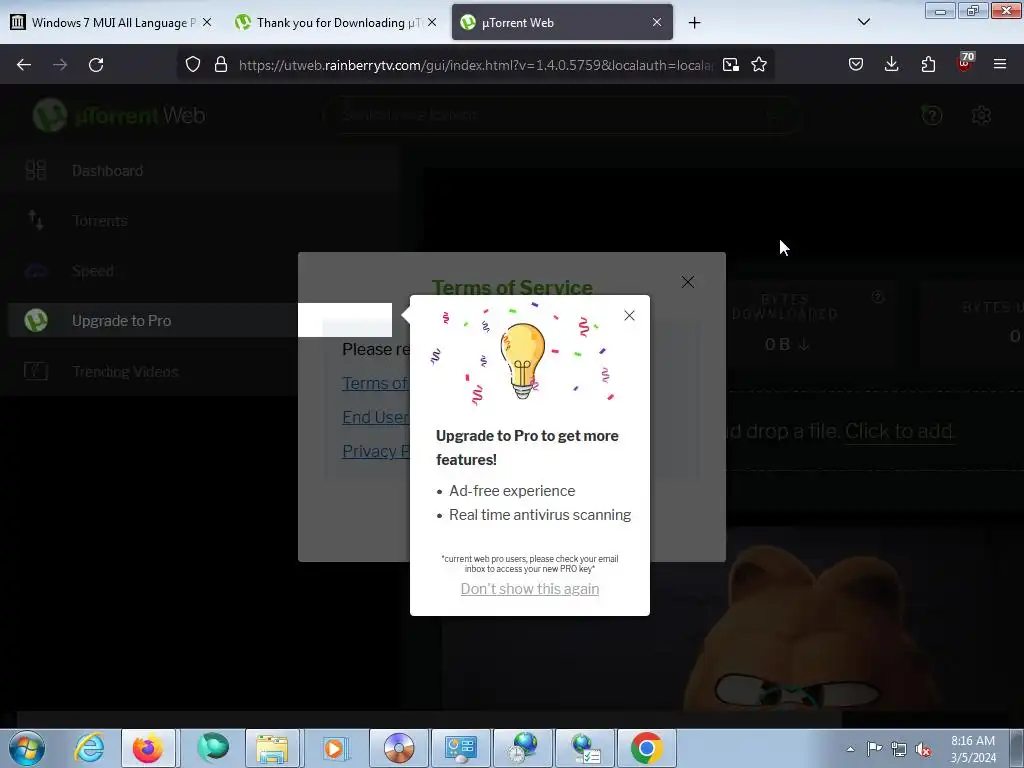Click the site security padlock icon
This screenshot has width=1024, height=768.
click(x=221, y=64)
